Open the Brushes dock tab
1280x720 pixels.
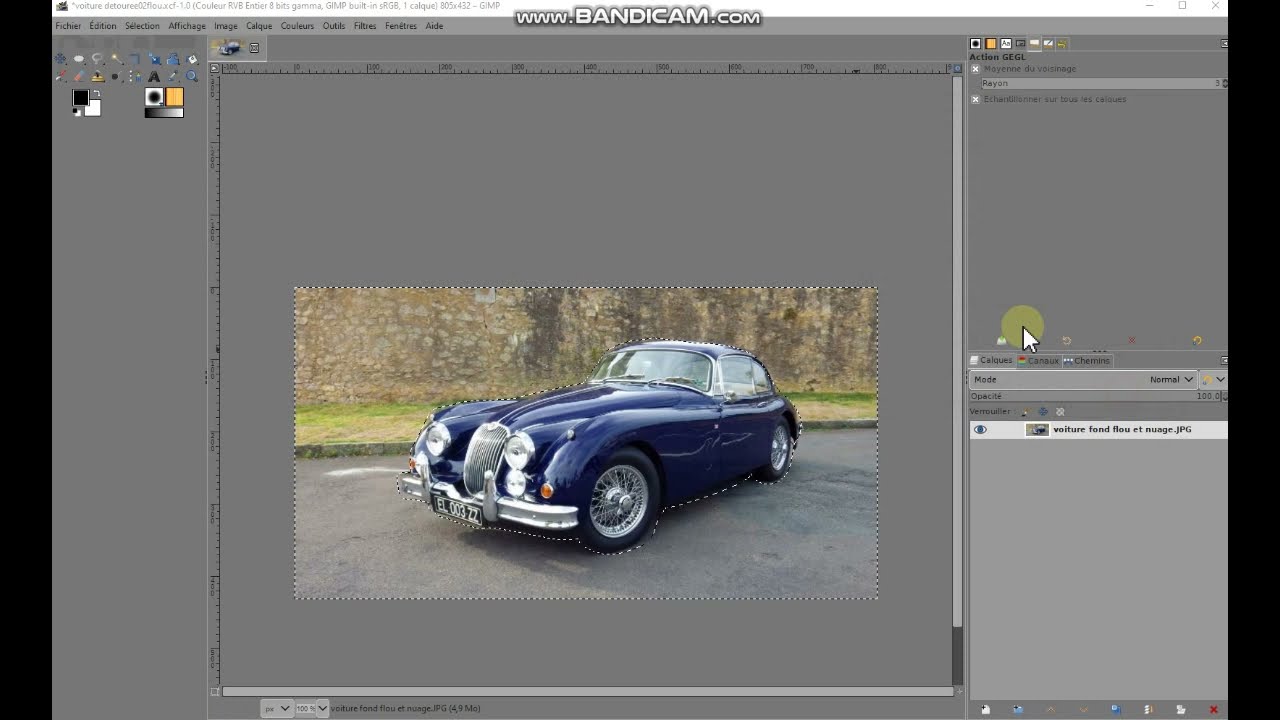[x=975, y=44]
